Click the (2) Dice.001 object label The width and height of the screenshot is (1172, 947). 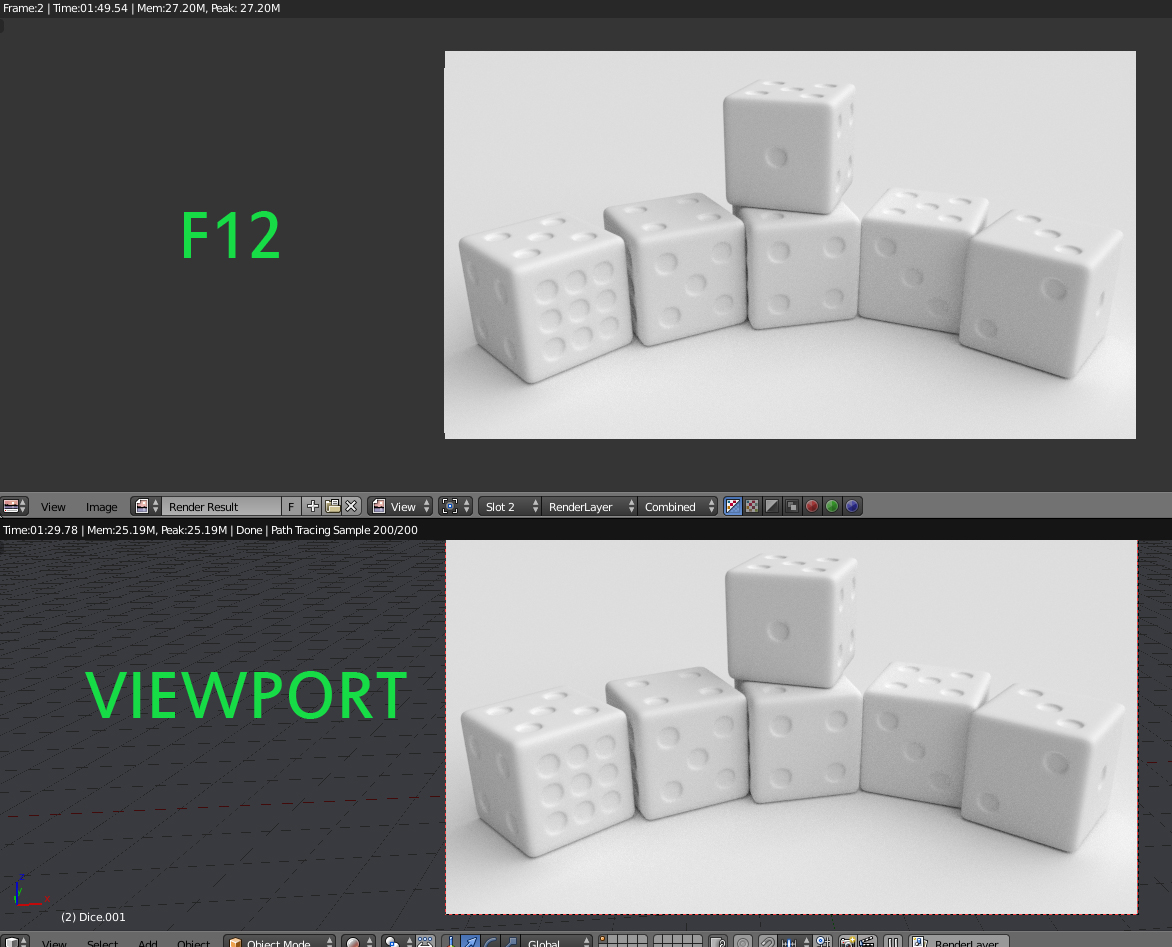click(x=93, y=917)
